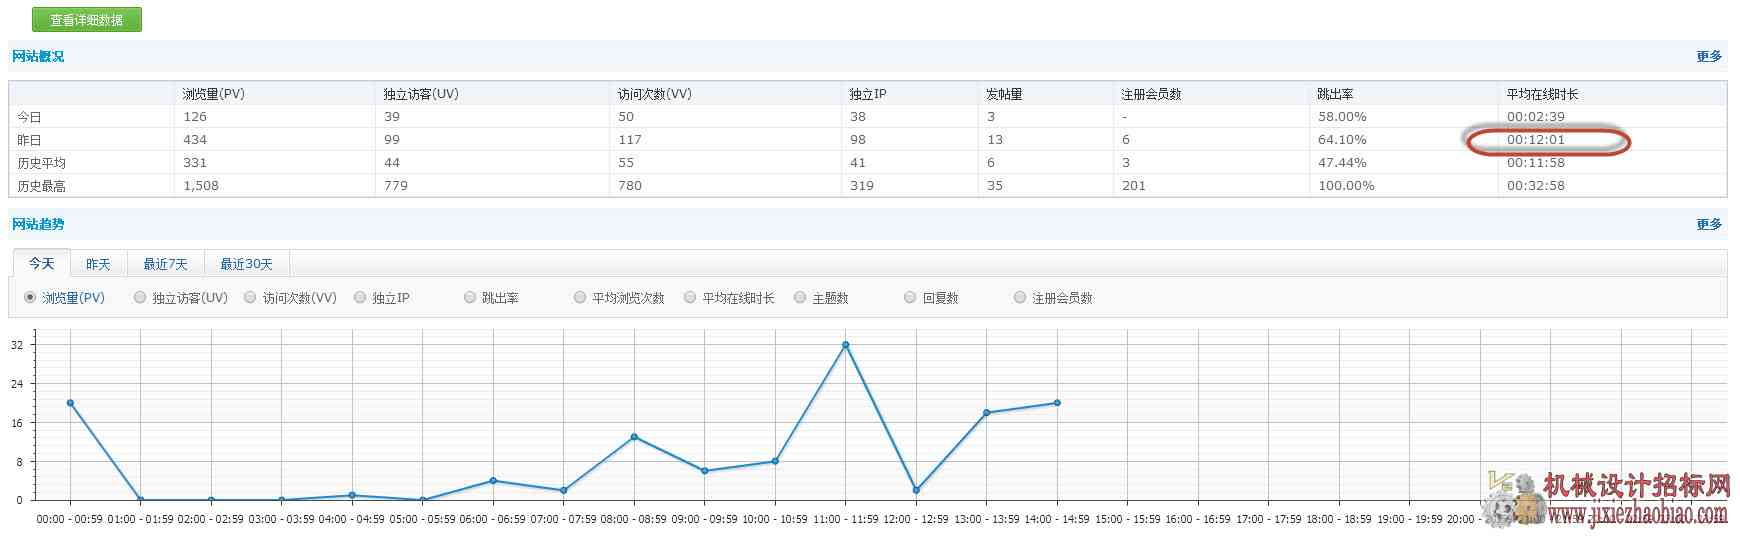Image resolution: width=1740 pixels, height=540 pixels.
Task: Click the chart point at 10:00 - 10:59
Action: pos(775,461)
